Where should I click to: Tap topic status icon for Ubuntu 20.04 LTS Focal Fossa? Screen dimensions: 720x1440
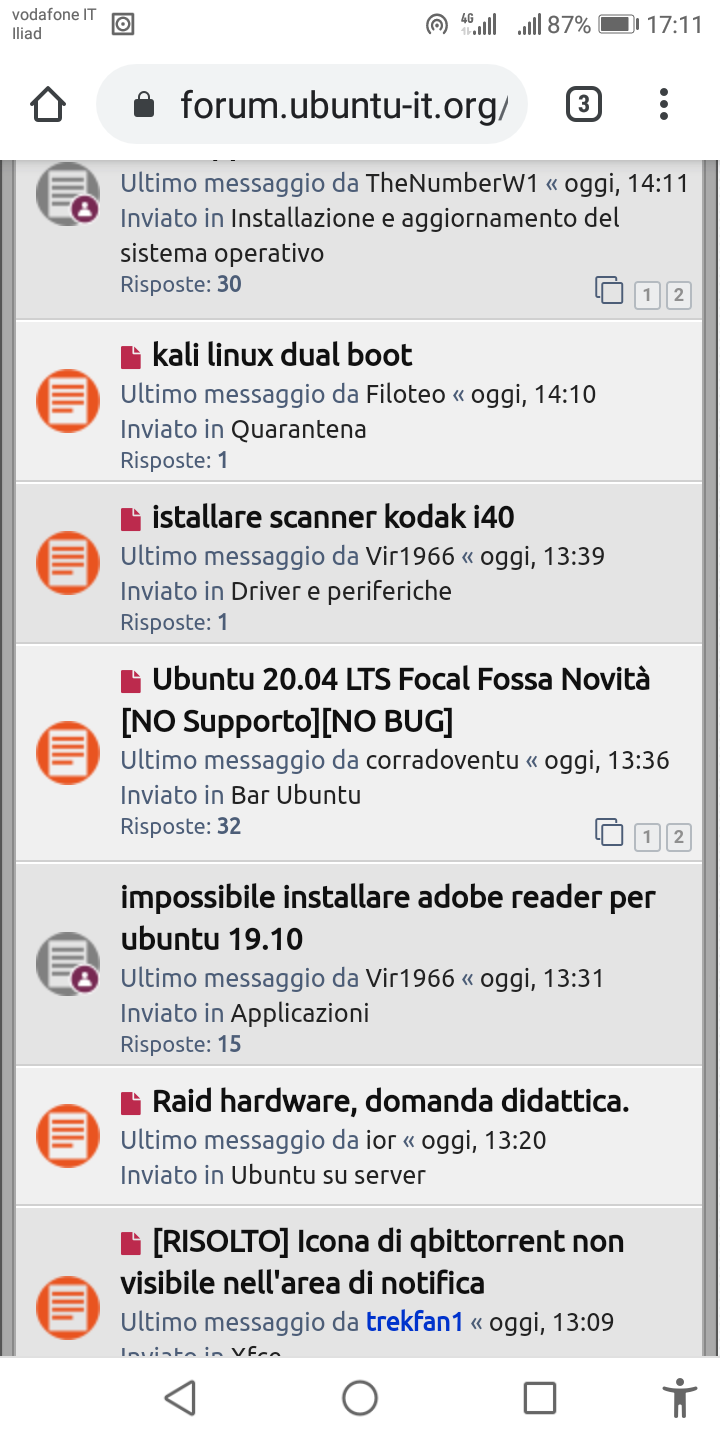click(x=68, y=753)
